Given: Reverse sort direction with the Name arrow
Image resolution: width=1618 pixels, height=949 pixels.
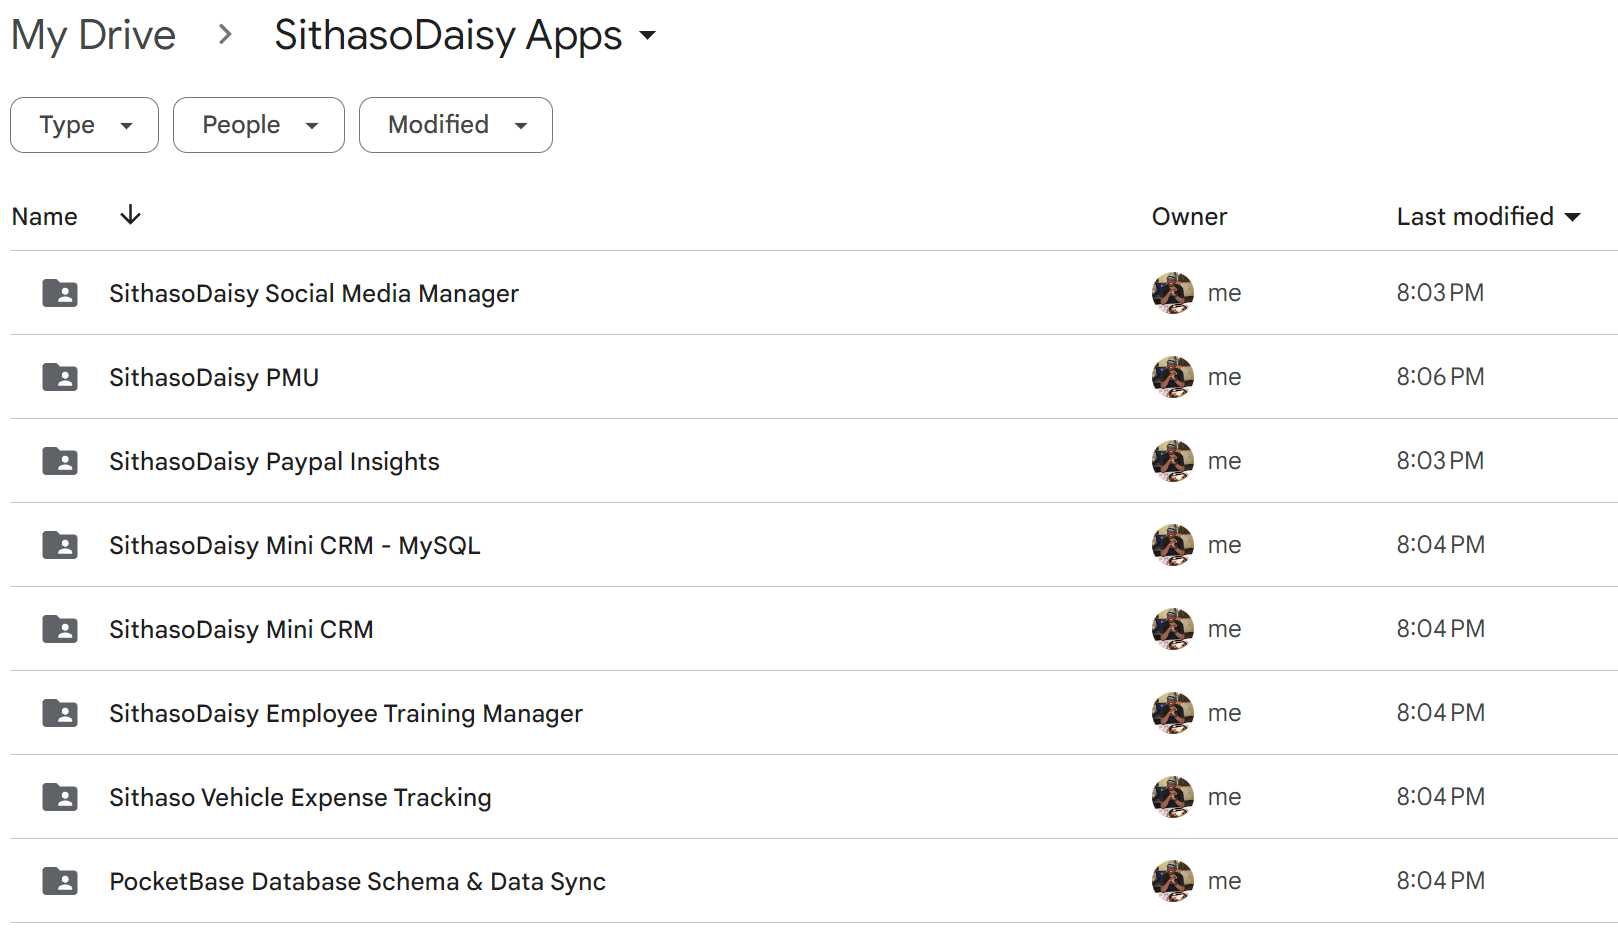Looking at the screenshot, I should [x=130, y=216].
